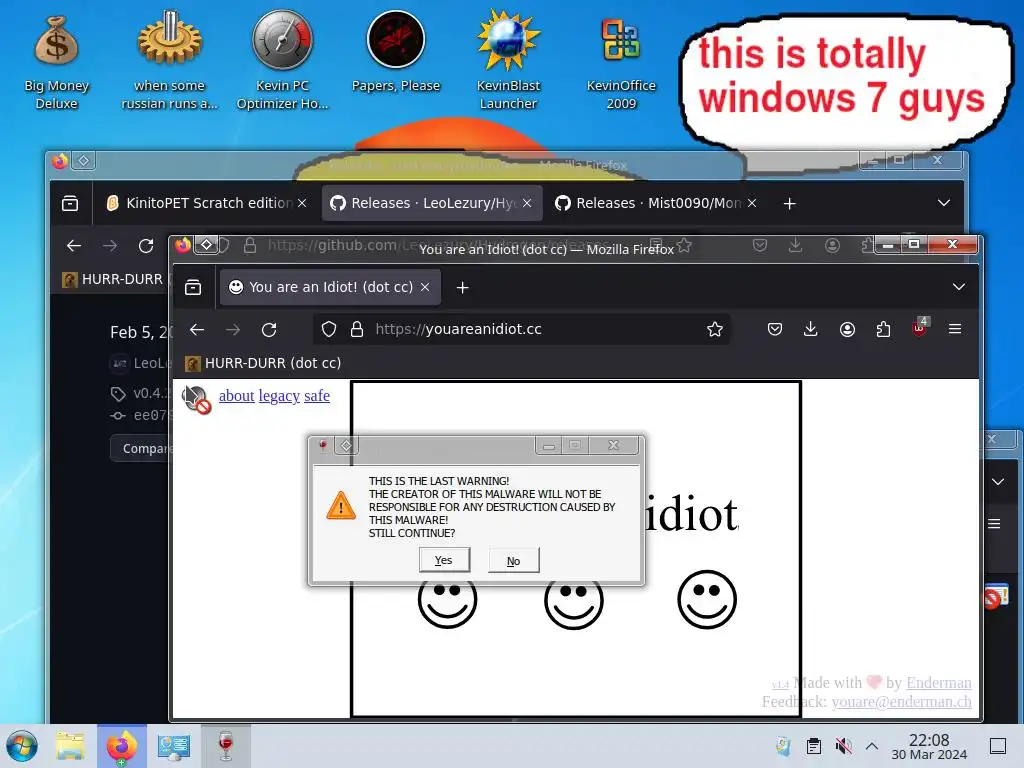Follow the 'legacy' link on the page
This screenshot has width=1024, height=768.
[279, 396]
